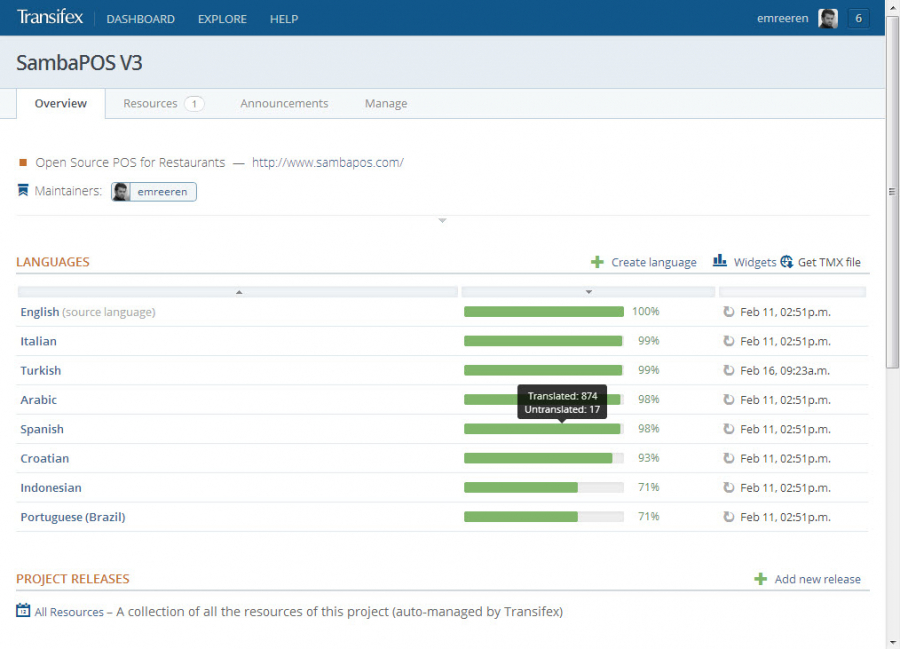This screenshot has width=900, height=649.
Task: Open the Croatian language translation
Action: pos(45,458)
